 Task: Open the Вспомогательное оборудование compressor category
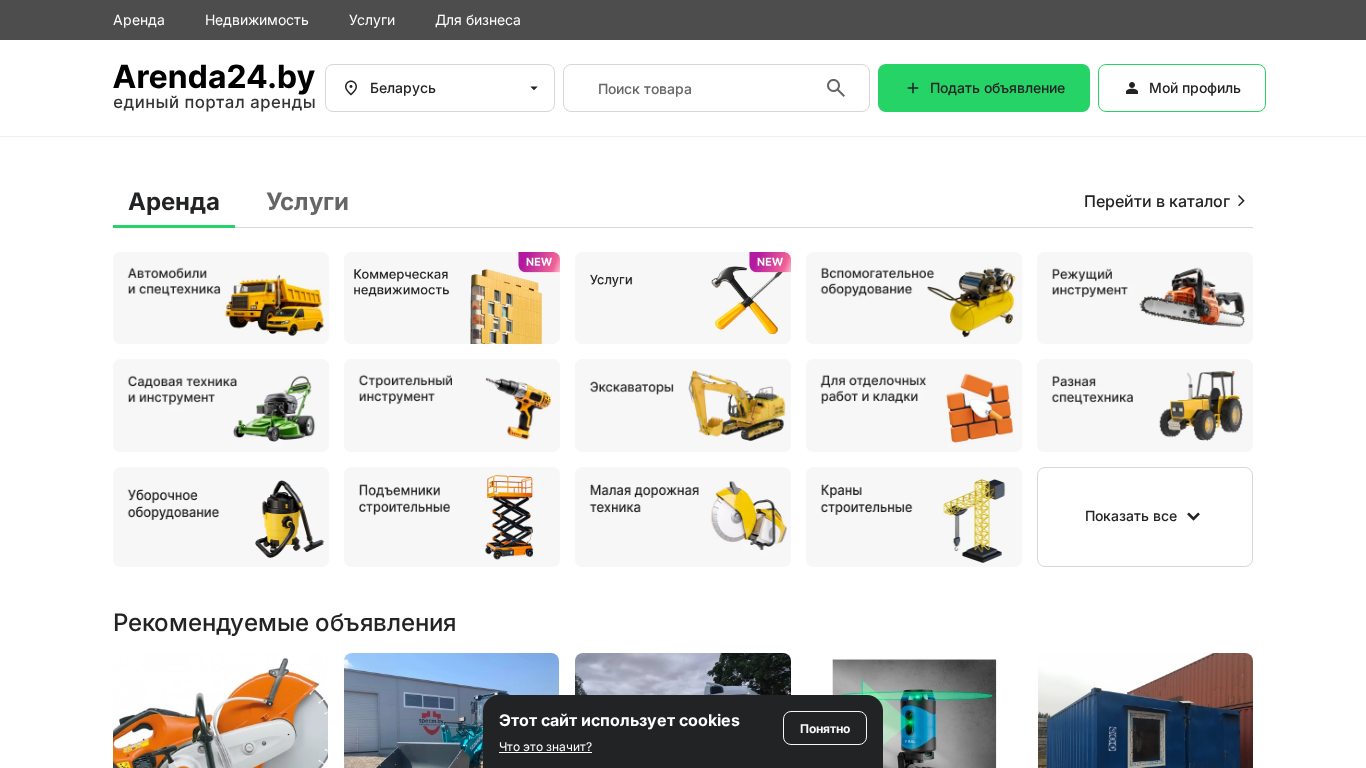click(914, 298)
